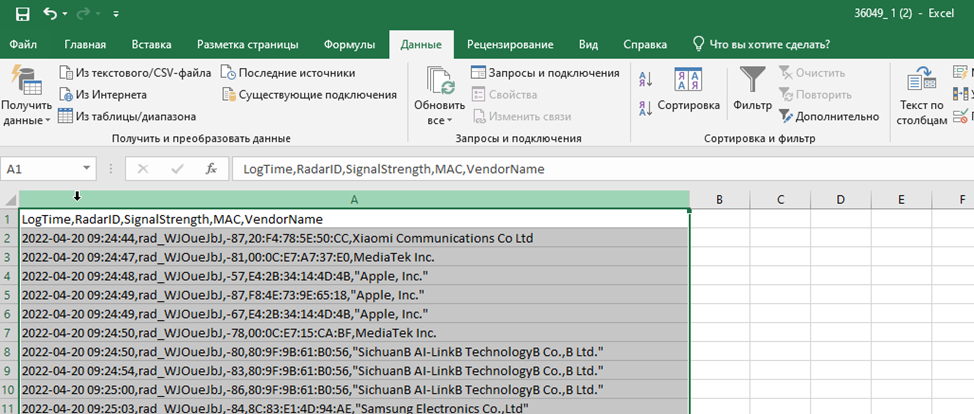Click the formula bar cancel X
Screen dimensions: 974x414
[142, 168]
